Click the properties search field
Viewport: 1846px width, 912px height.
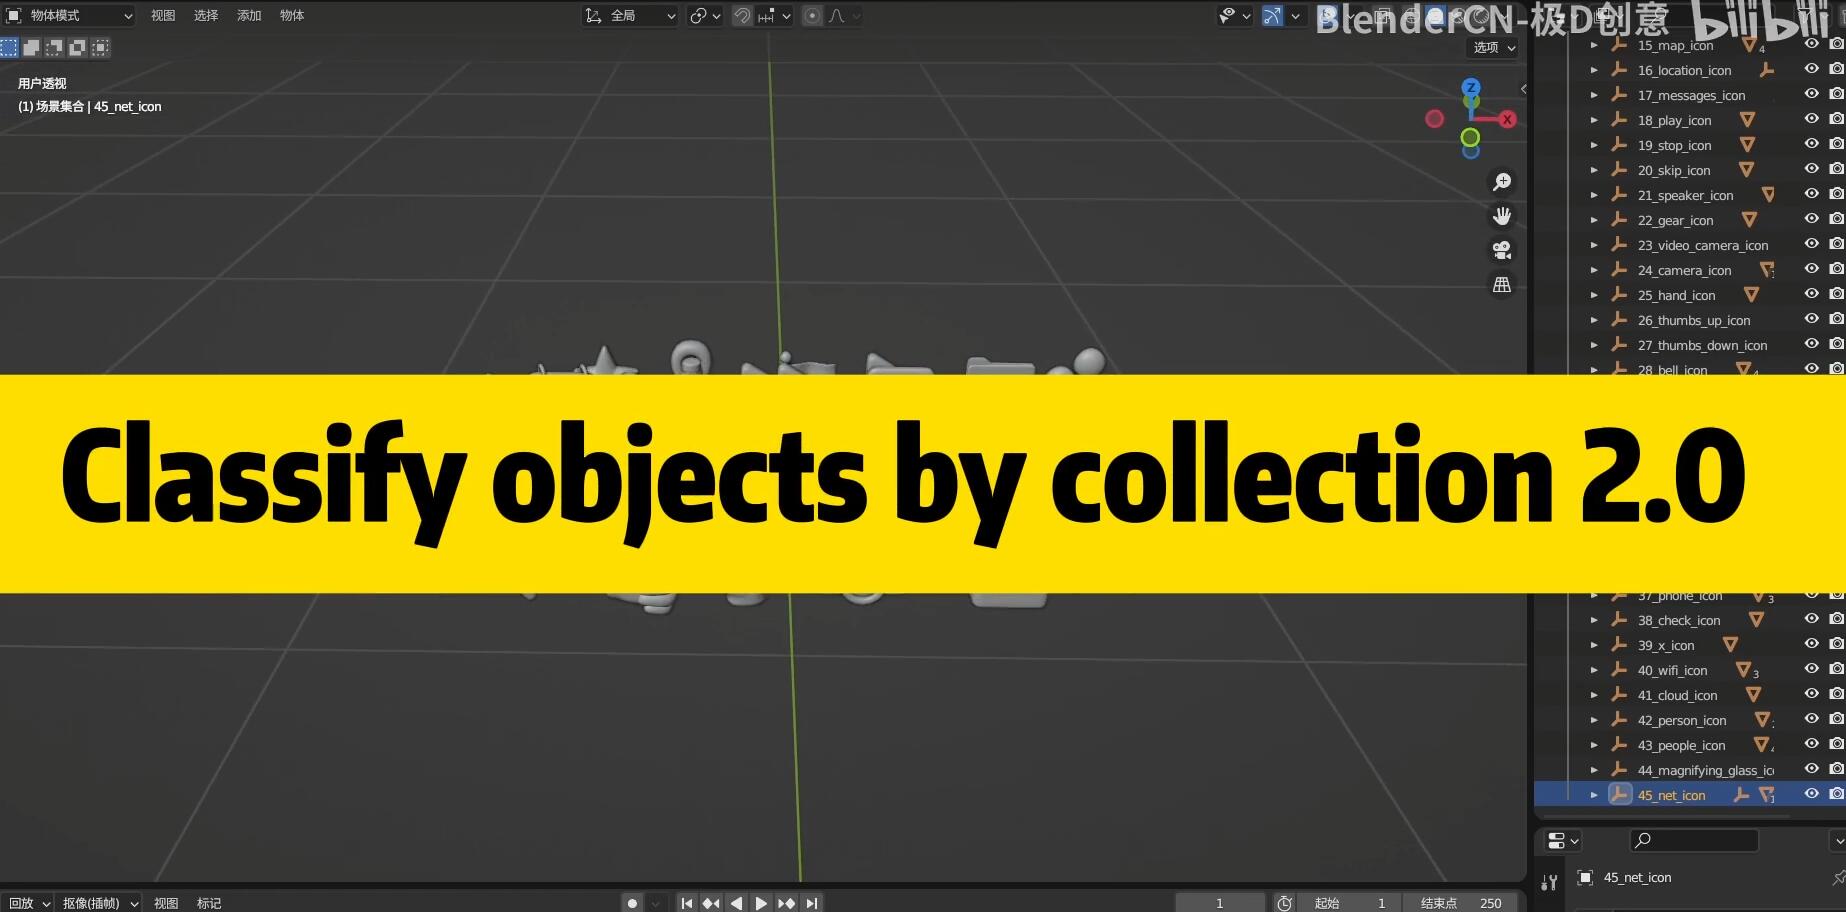point(1693,840)
